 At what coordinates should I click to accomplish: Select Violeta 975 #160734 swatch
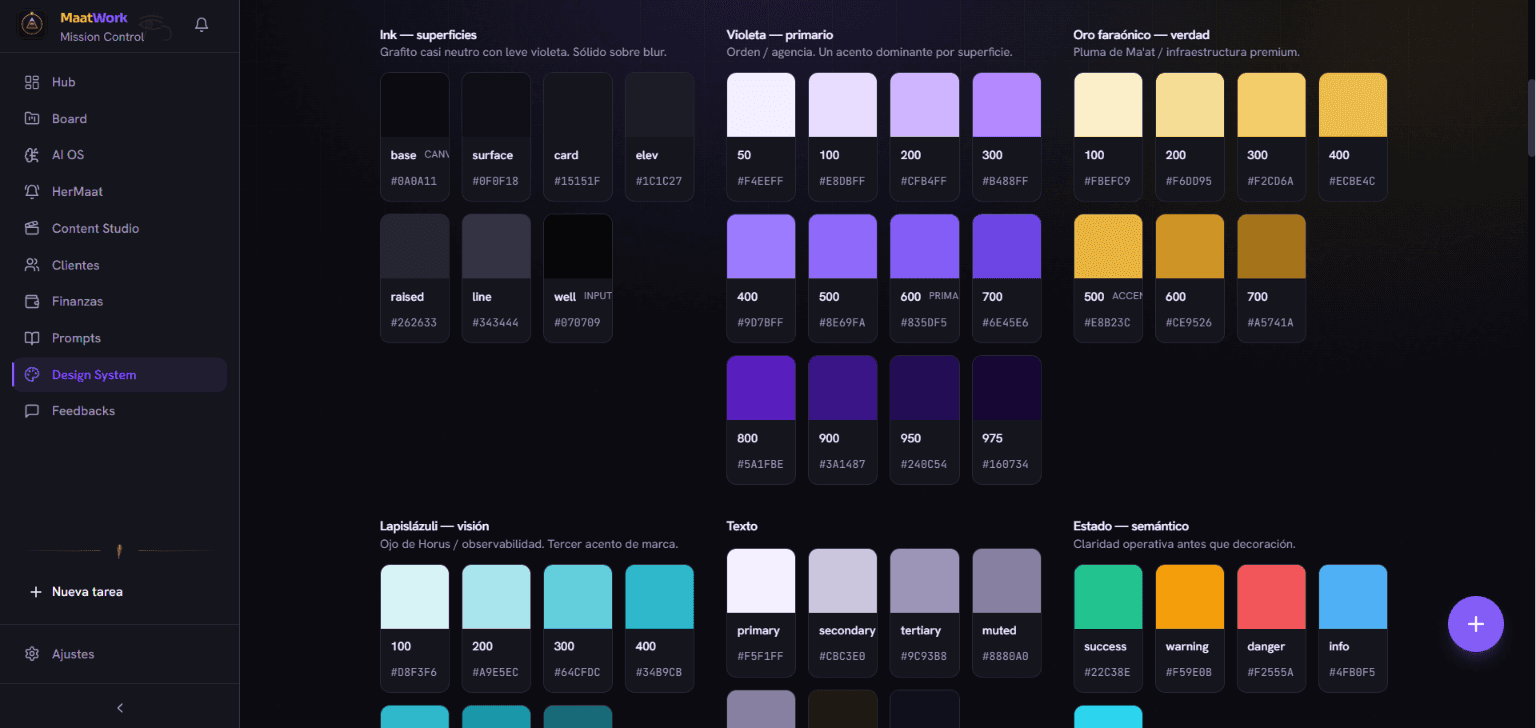click(1007, 420)
